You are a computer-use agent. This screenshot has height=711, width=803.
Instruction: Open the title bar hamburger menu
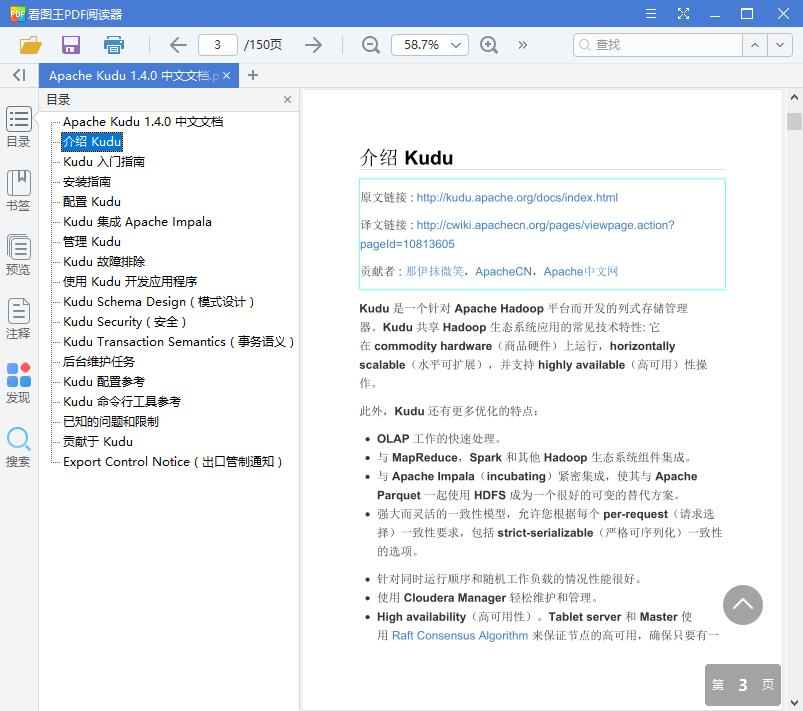(651, 14)
